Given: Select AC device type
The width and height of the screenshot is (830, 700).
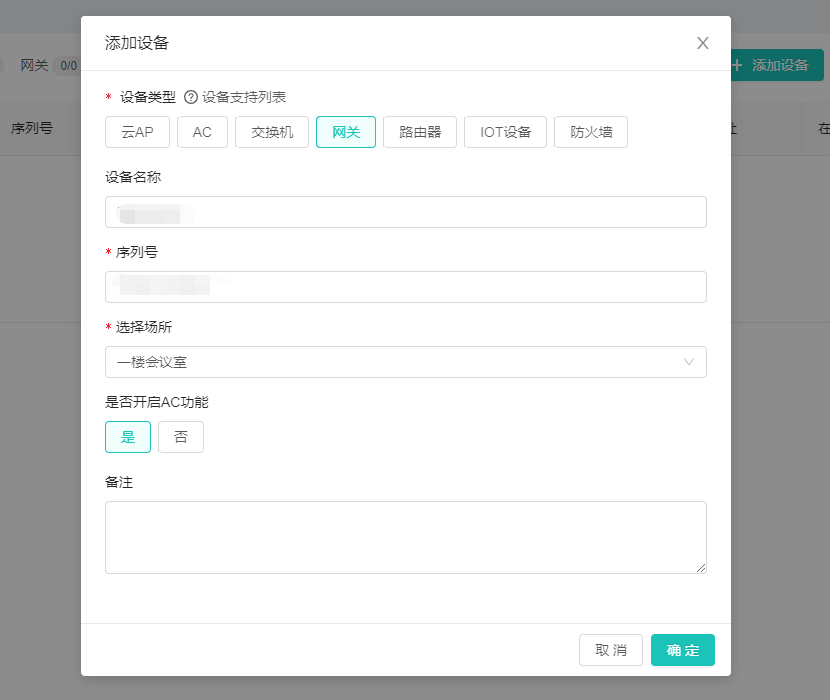Looking at the screenshot, I should pos(202,132).
